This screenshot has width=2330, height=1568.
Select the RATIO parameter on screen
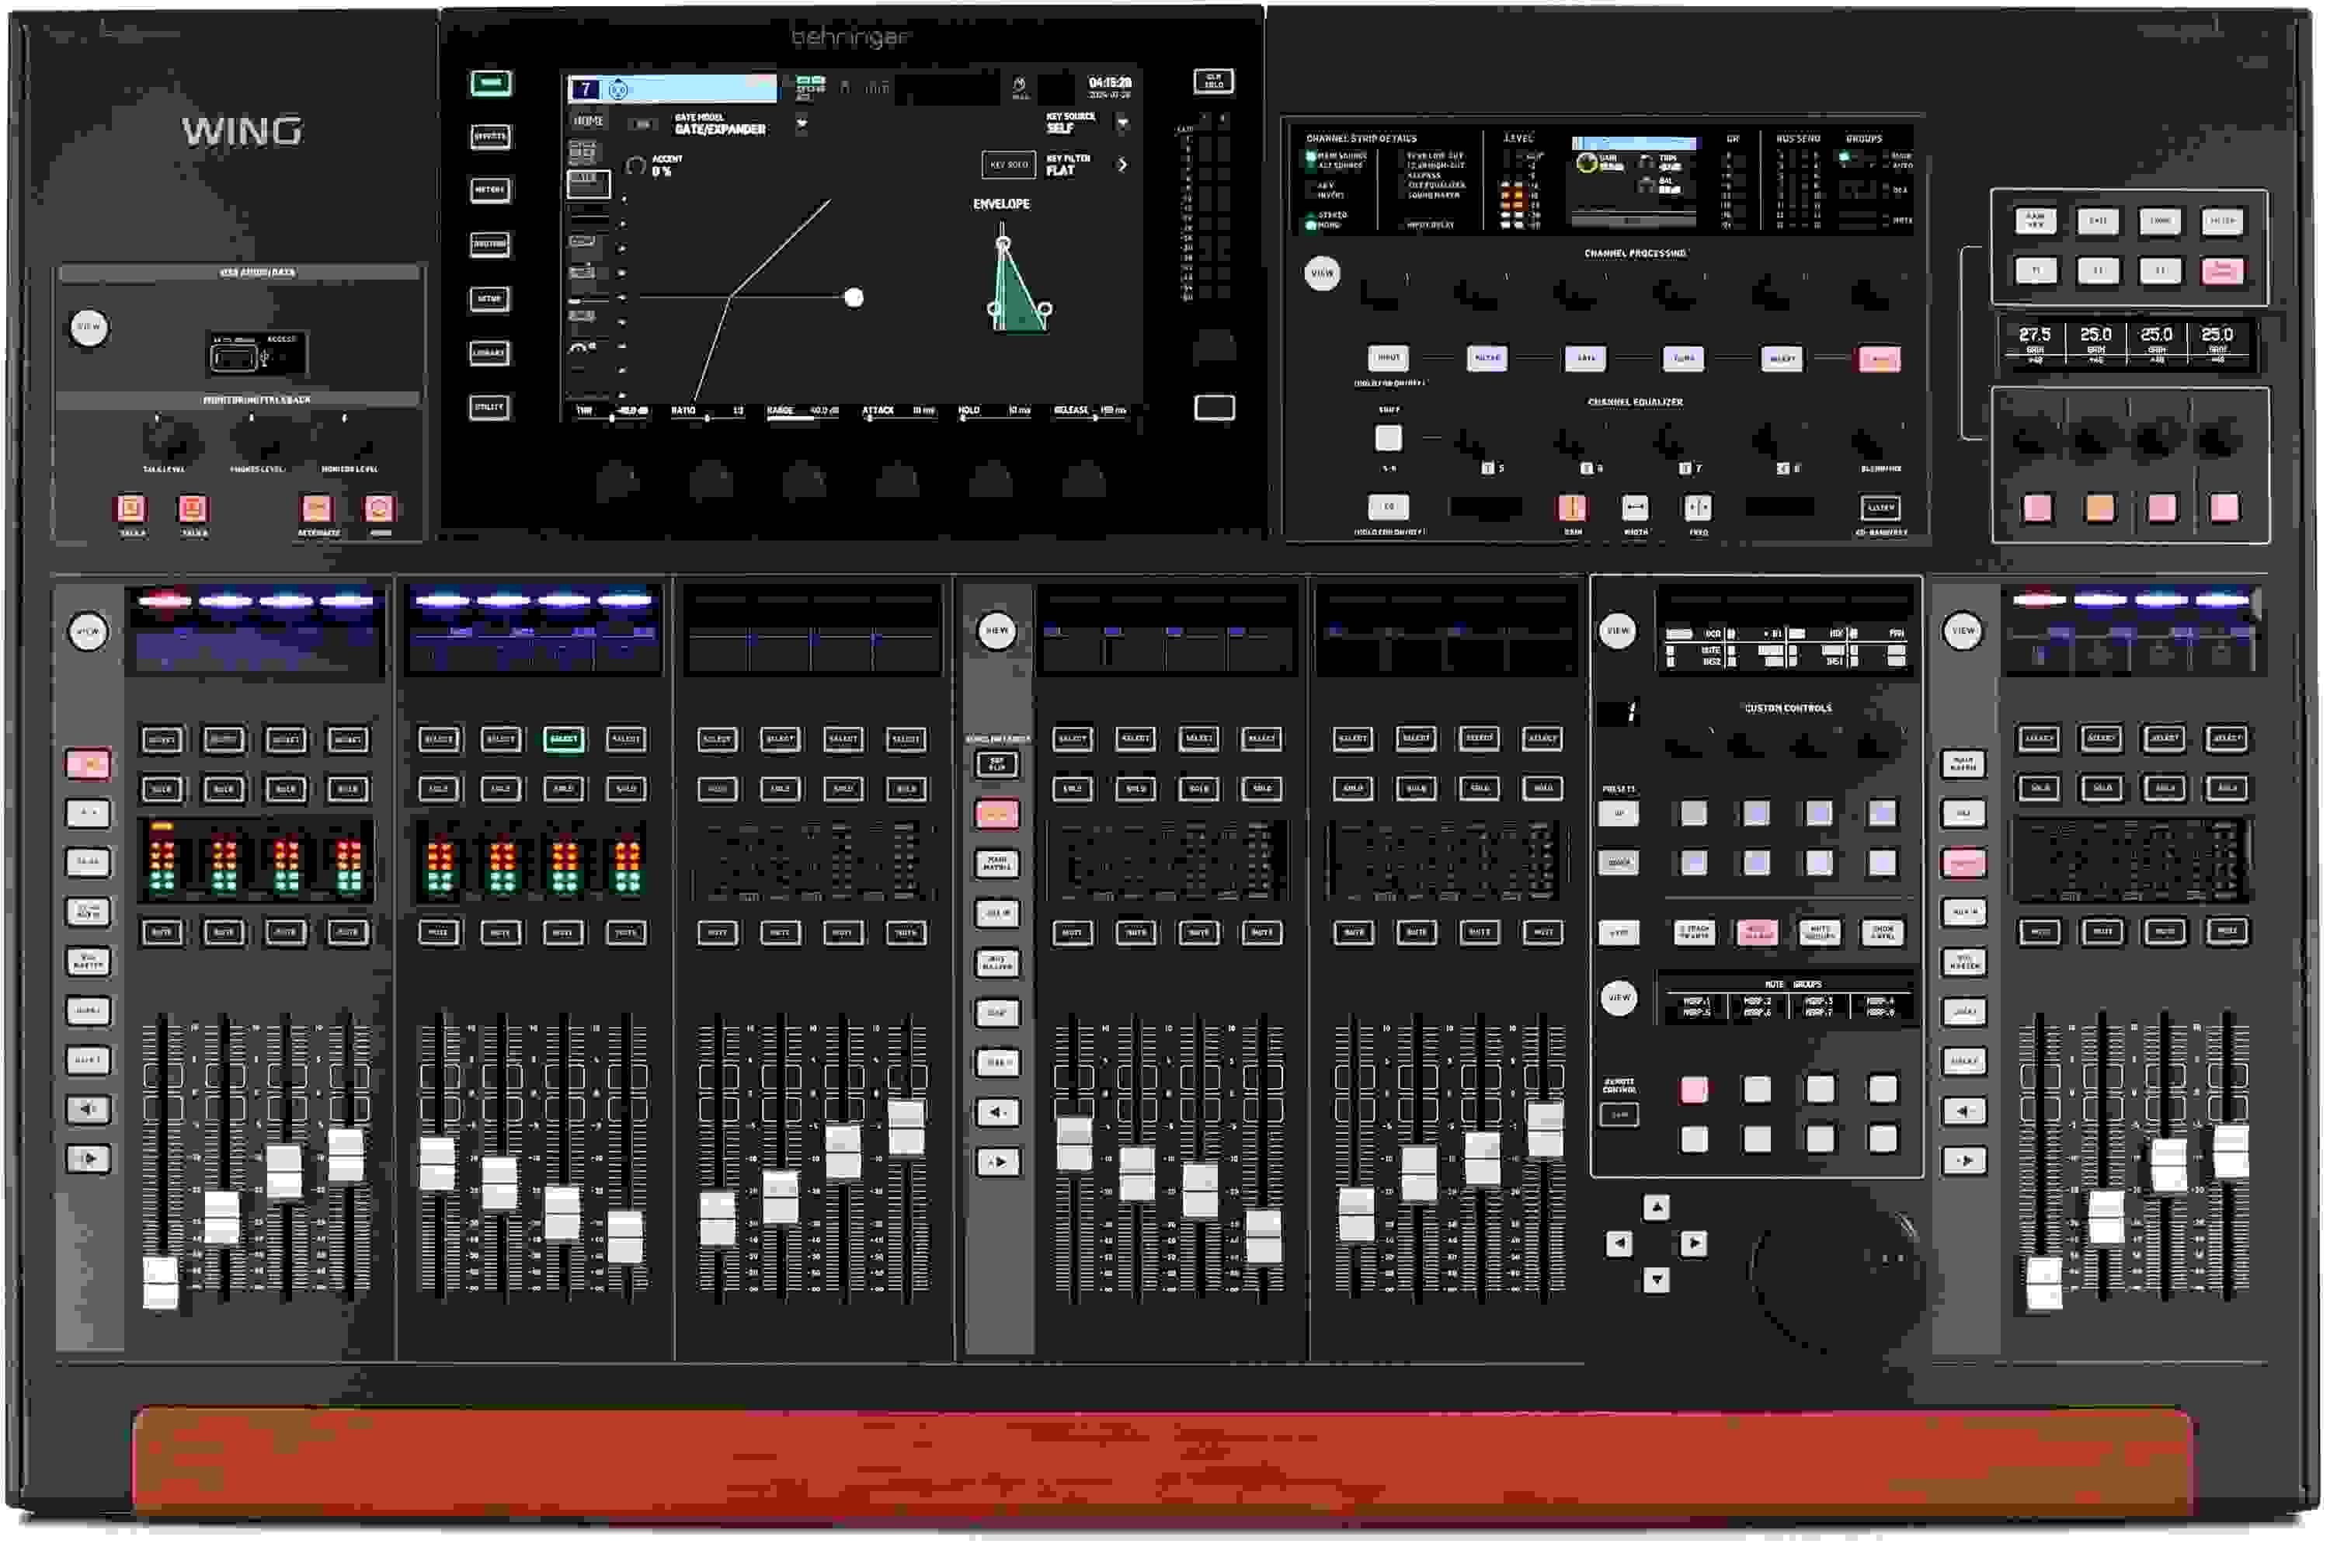point(708,412)
